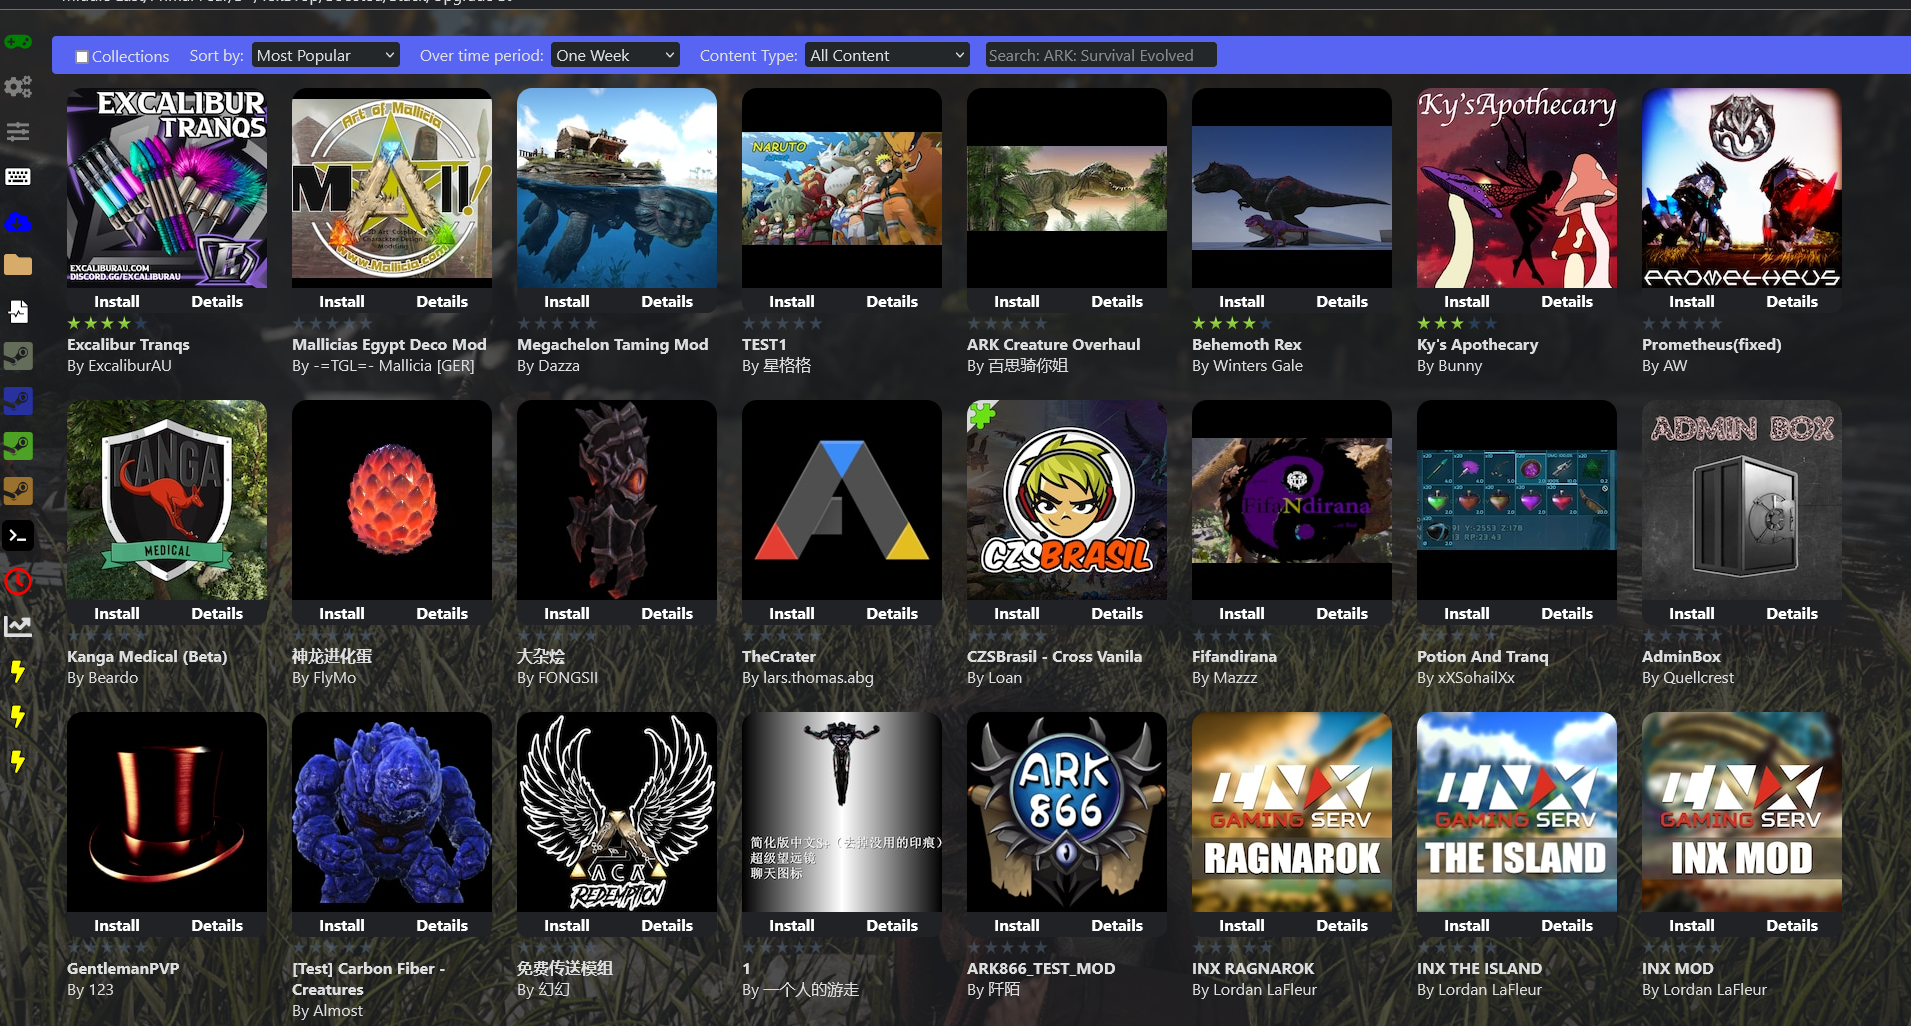Click the 'By Winters Gale' author text
The width and height of the screenshot is (1911, 1026).
pos(1247,366)
